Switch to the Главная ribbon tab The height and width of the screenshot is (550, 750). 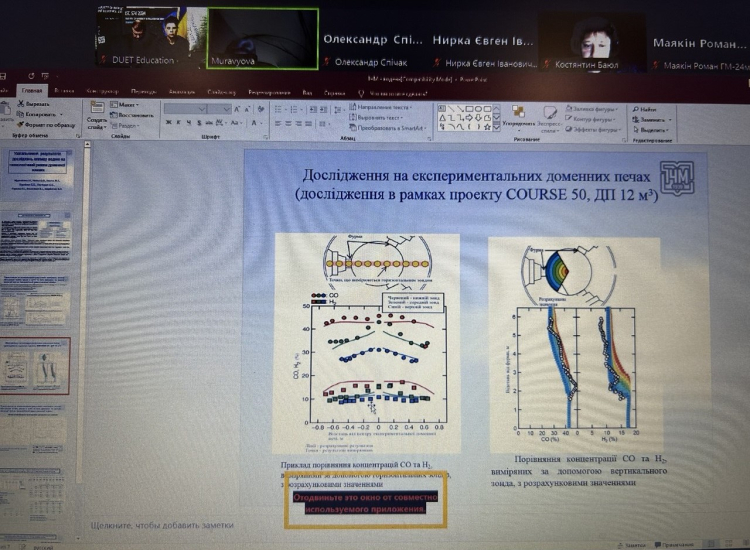(x=31, y=91)
